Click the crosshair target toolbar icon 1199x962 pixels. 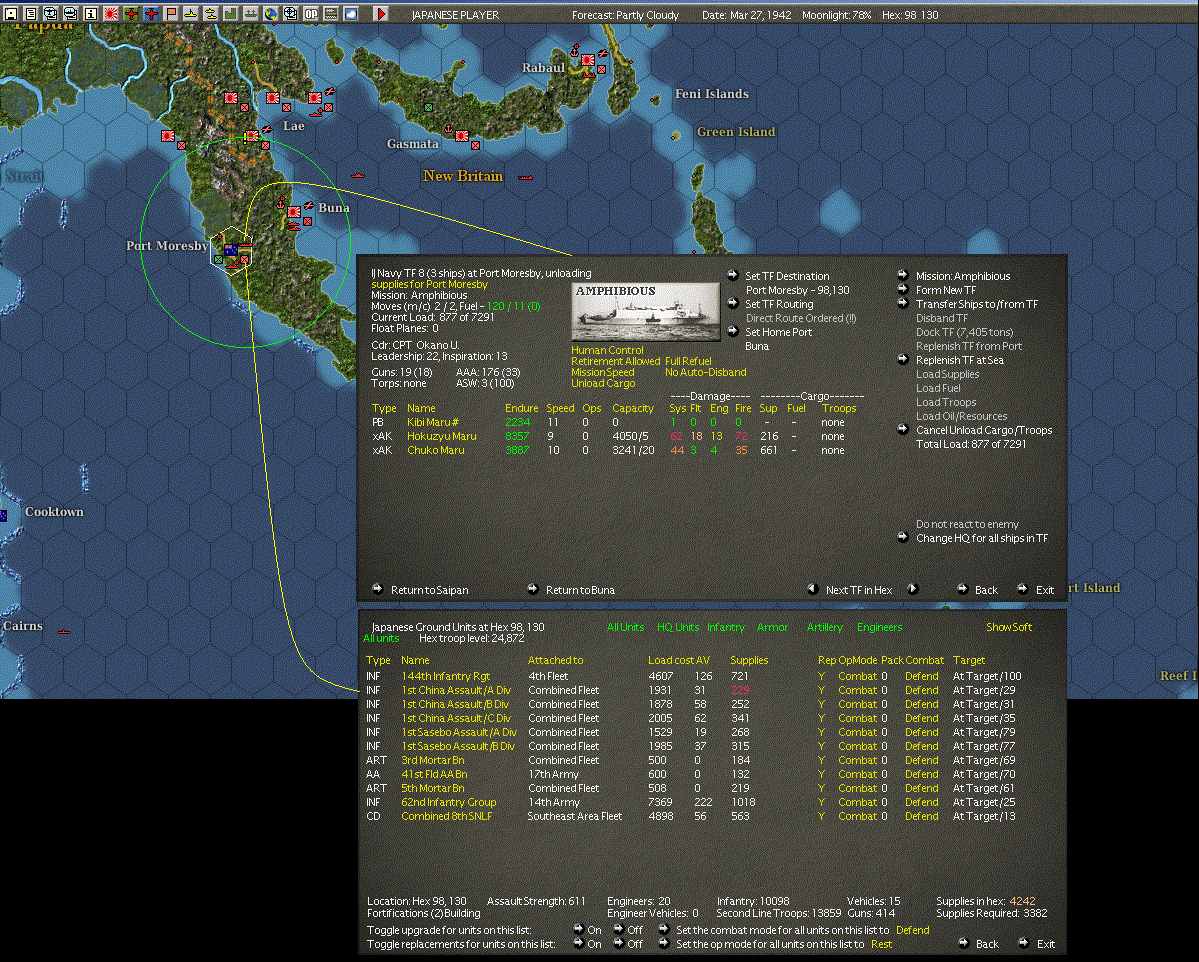click(x=291, y=14)
